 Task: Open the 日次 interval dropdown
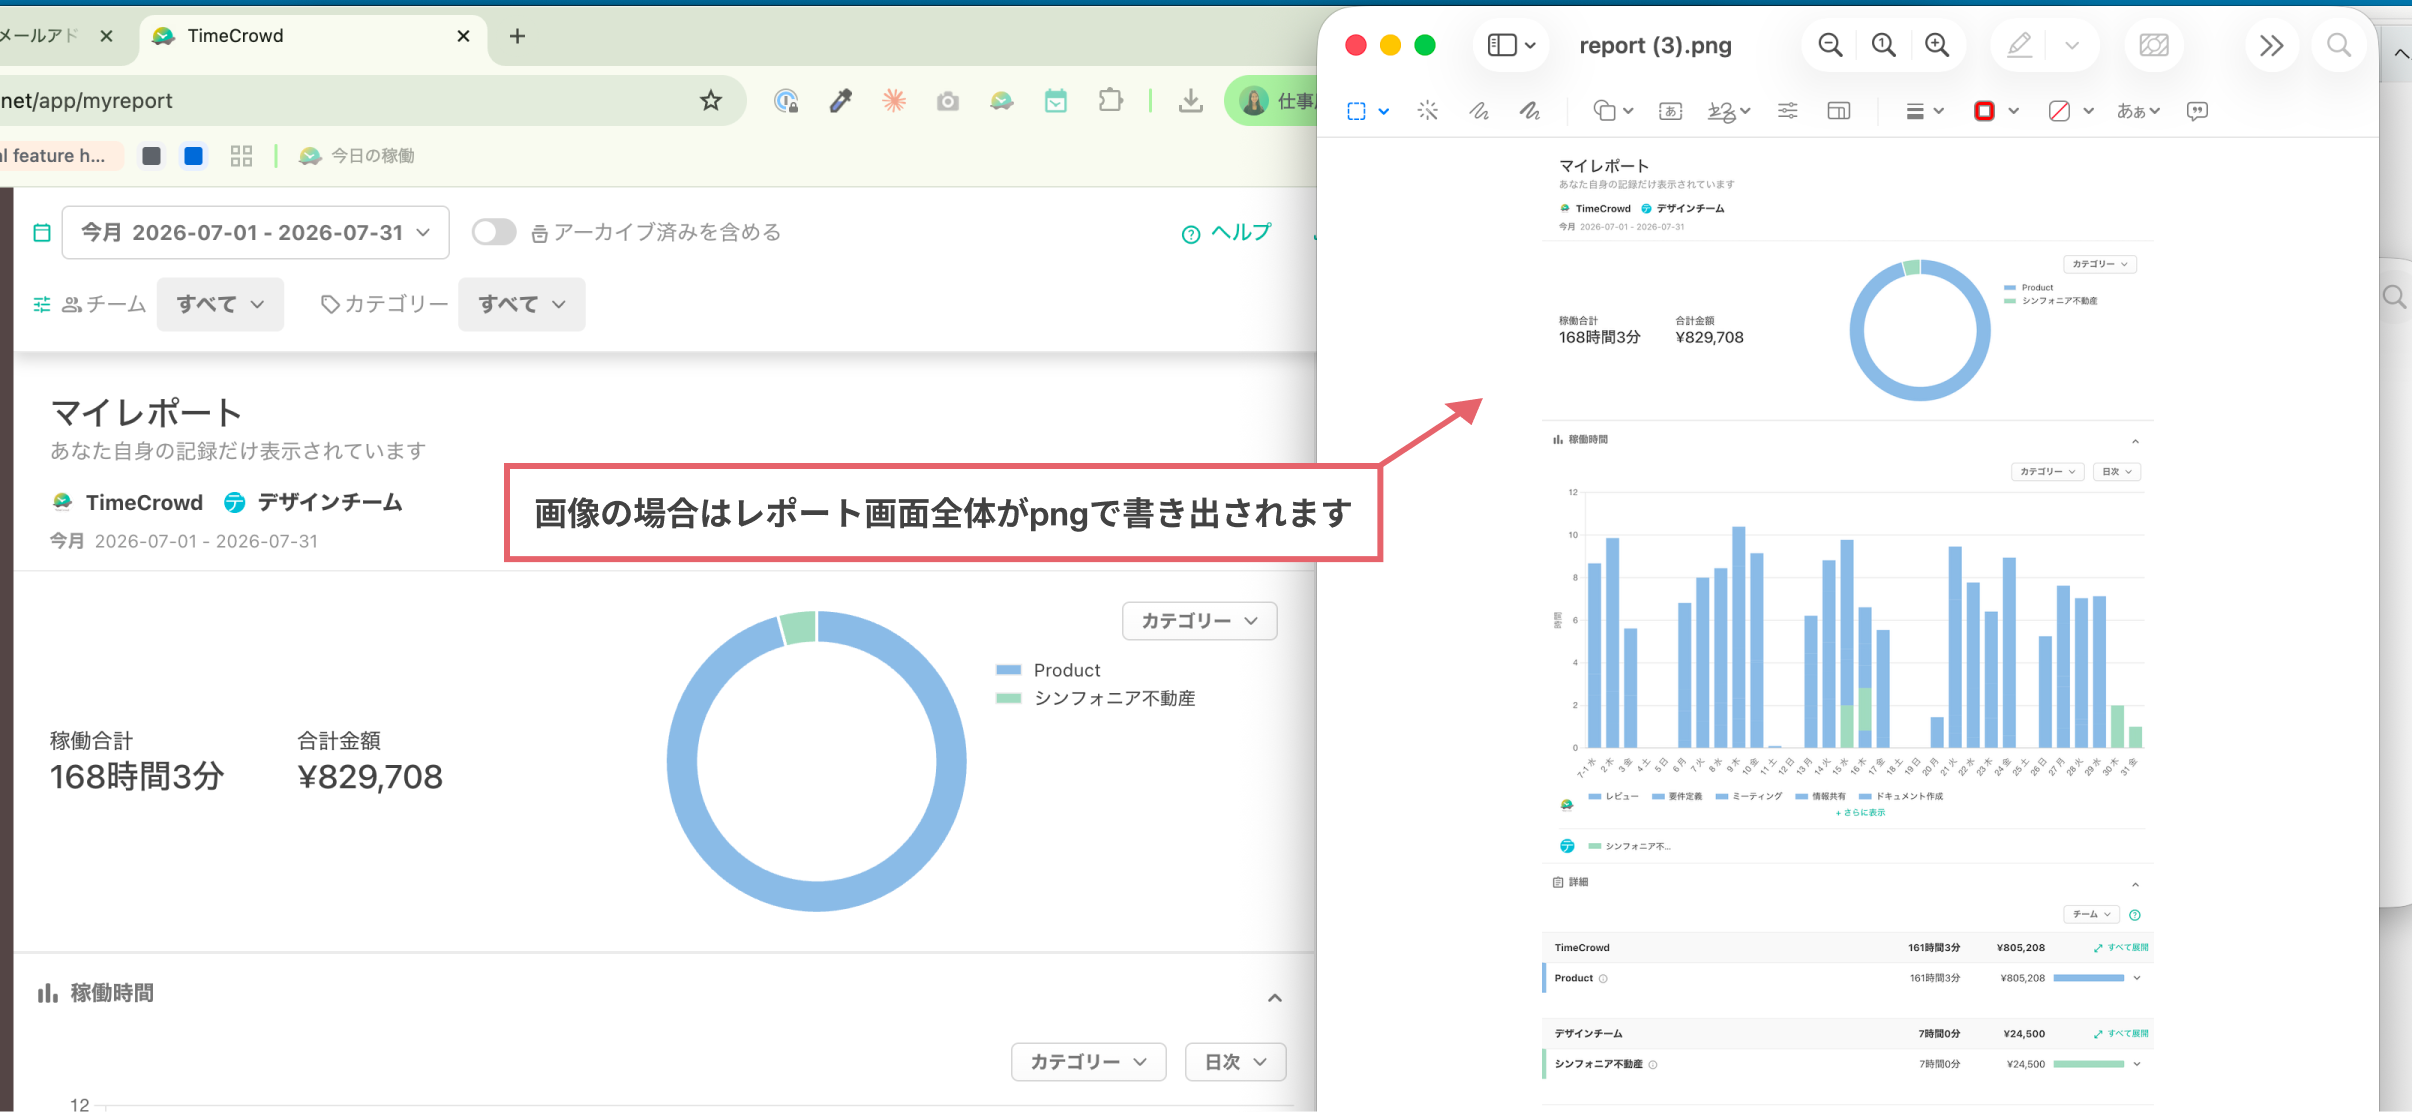(x=1235, y=1062)
